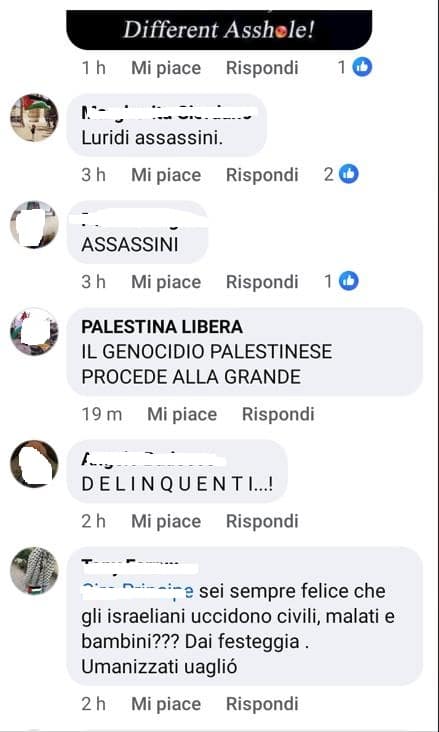The image size is (439, 732).
Task: Like the 'Umanizzati uaglió' comment
Action: (166, 704)
